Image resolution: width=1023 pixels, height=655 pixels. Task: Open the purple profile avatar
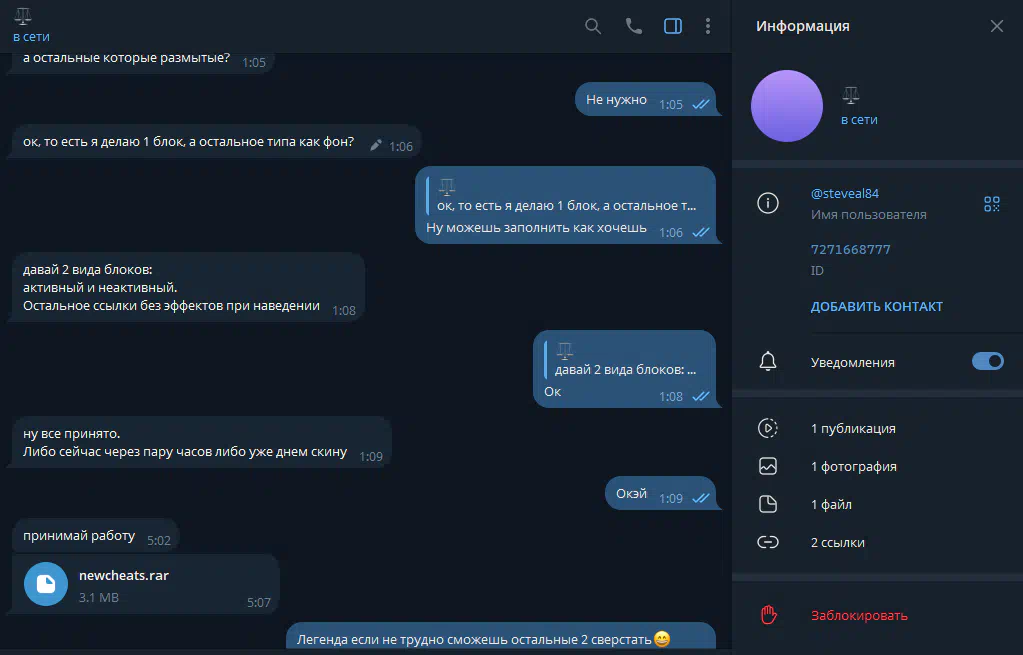[786, 106]
